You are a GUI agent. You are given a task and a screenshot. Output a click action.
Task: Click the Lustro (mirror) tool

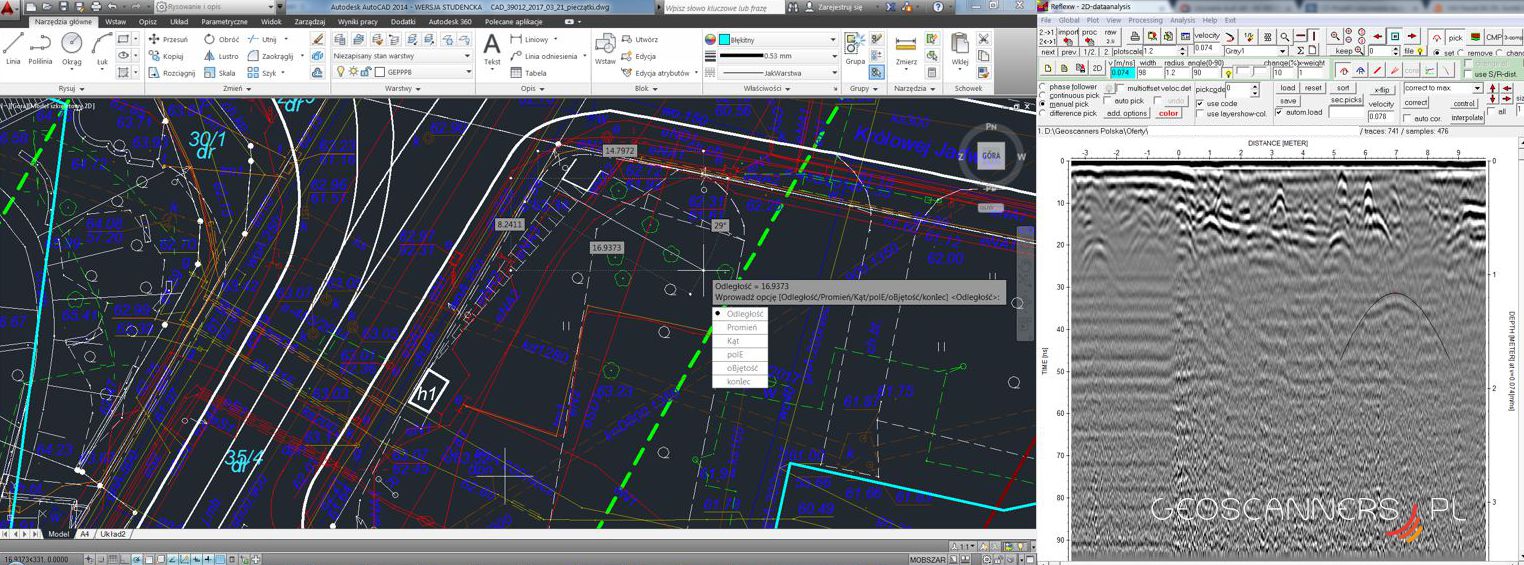(222, 56)
